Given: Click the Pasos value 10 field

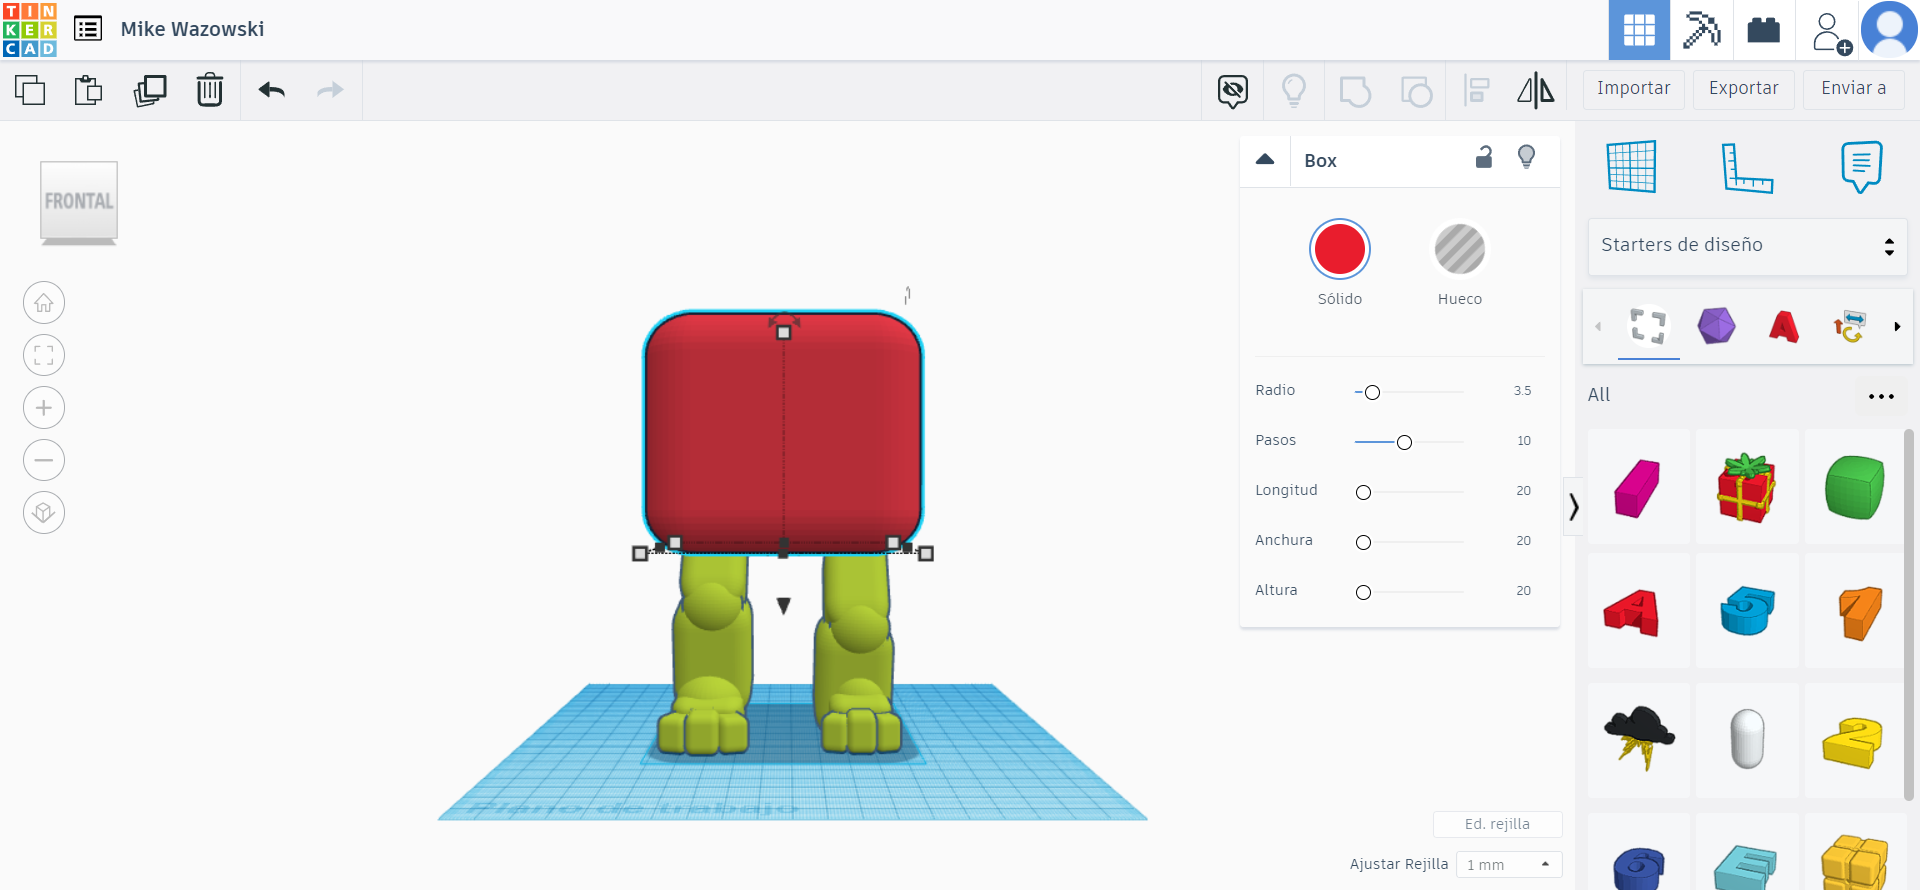Looking at the screenshot, I should click(1524, 441).
